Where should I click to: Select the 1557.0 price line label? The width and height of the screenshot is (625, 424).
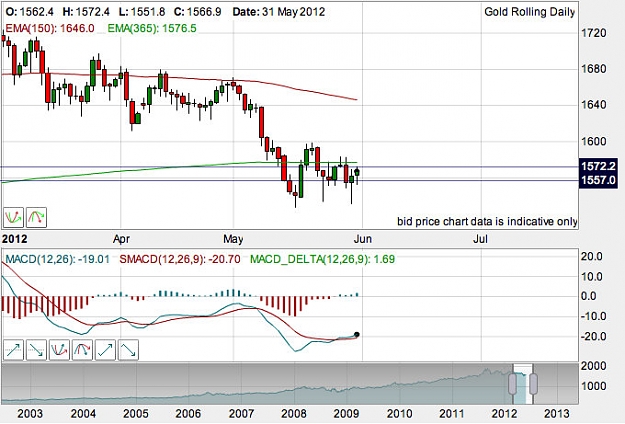(x=598, y=180)
